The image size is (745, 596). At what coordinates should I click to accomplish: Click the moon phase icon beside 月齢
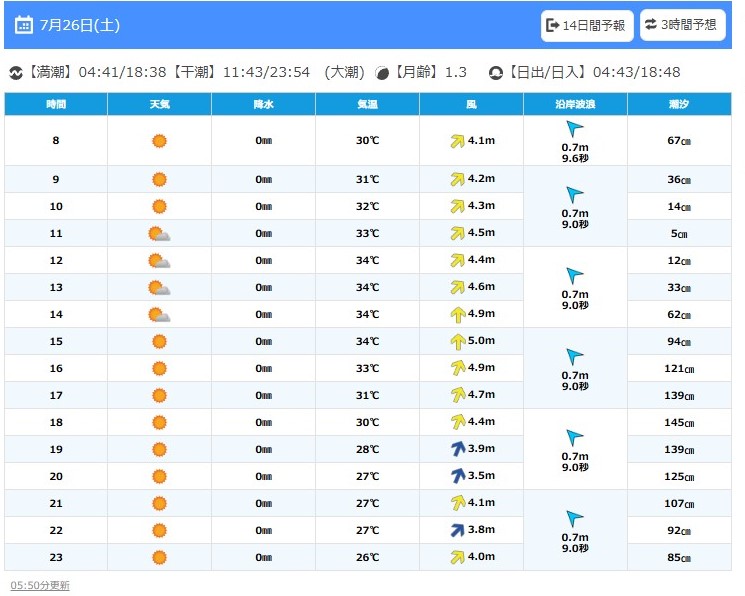click(x=382, y=73)
